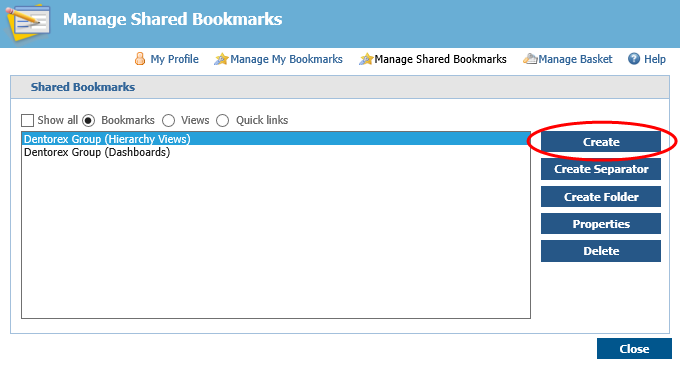Select the Views radio button

[168, 120]
